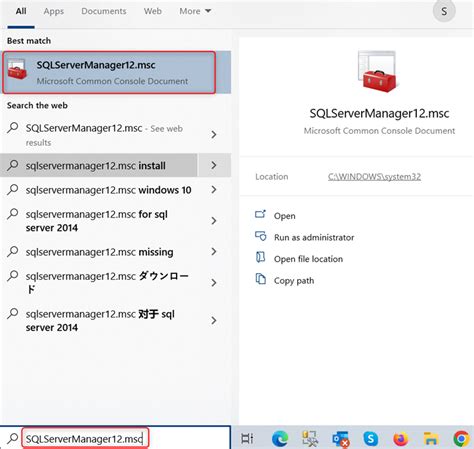Click the Open action icon
Viewport: 474px width, 449px height.
tap(260, 214)
